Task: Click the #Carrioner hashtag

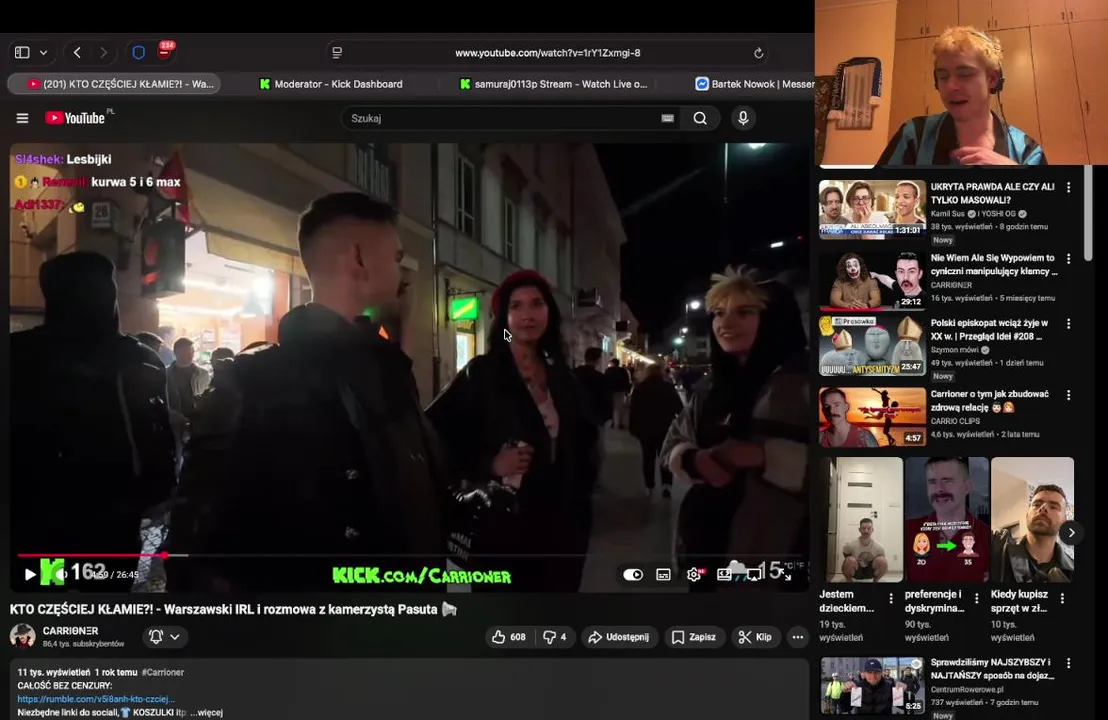Action: (163, 673)
